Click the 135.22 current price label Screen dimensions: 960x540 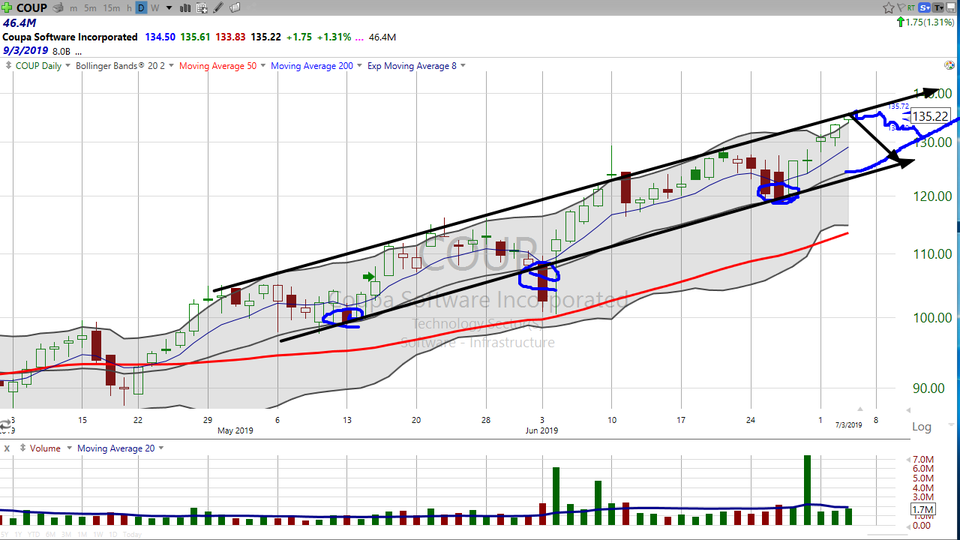click(930, 116)
